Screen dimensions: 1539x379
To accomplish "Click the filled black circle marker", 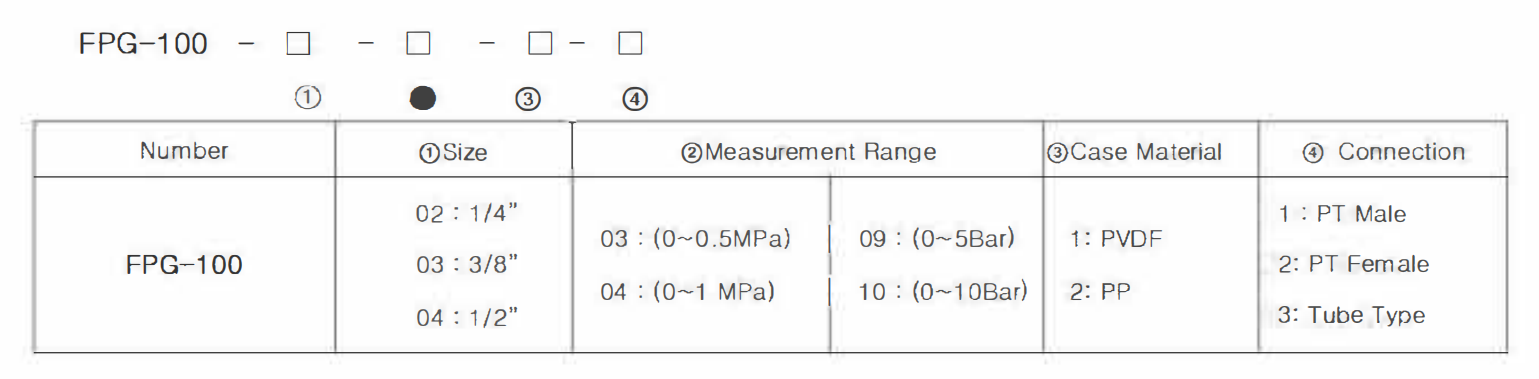I will 423,98.
